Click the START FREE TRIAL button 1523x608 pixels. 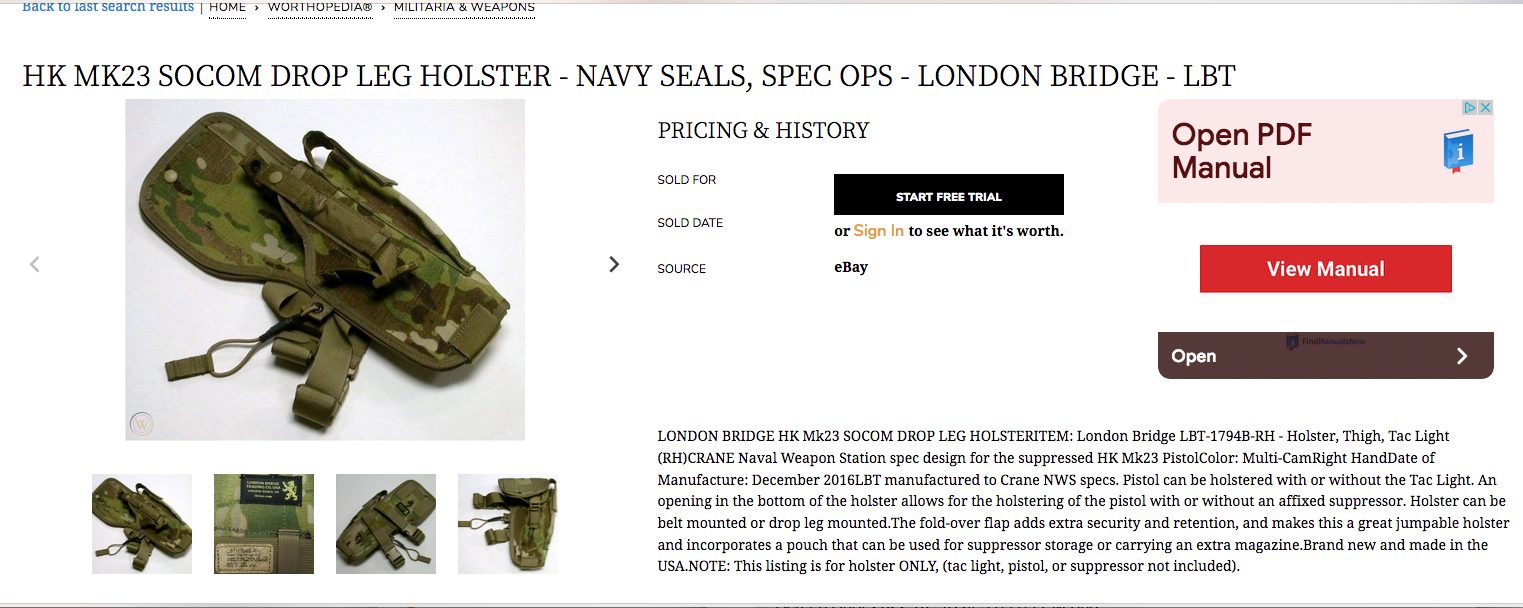pyautogui.click(x=949, y=195)
